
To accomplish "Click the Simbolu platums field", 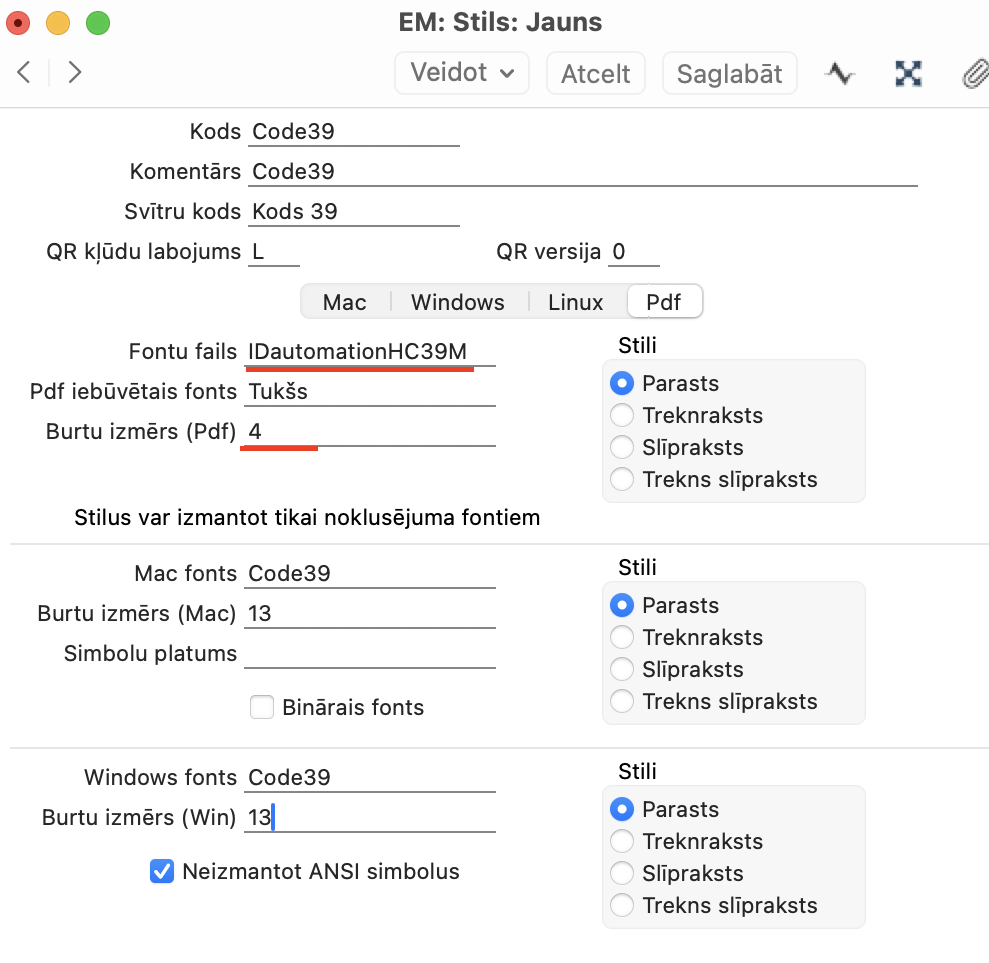I will click(370, 653).
